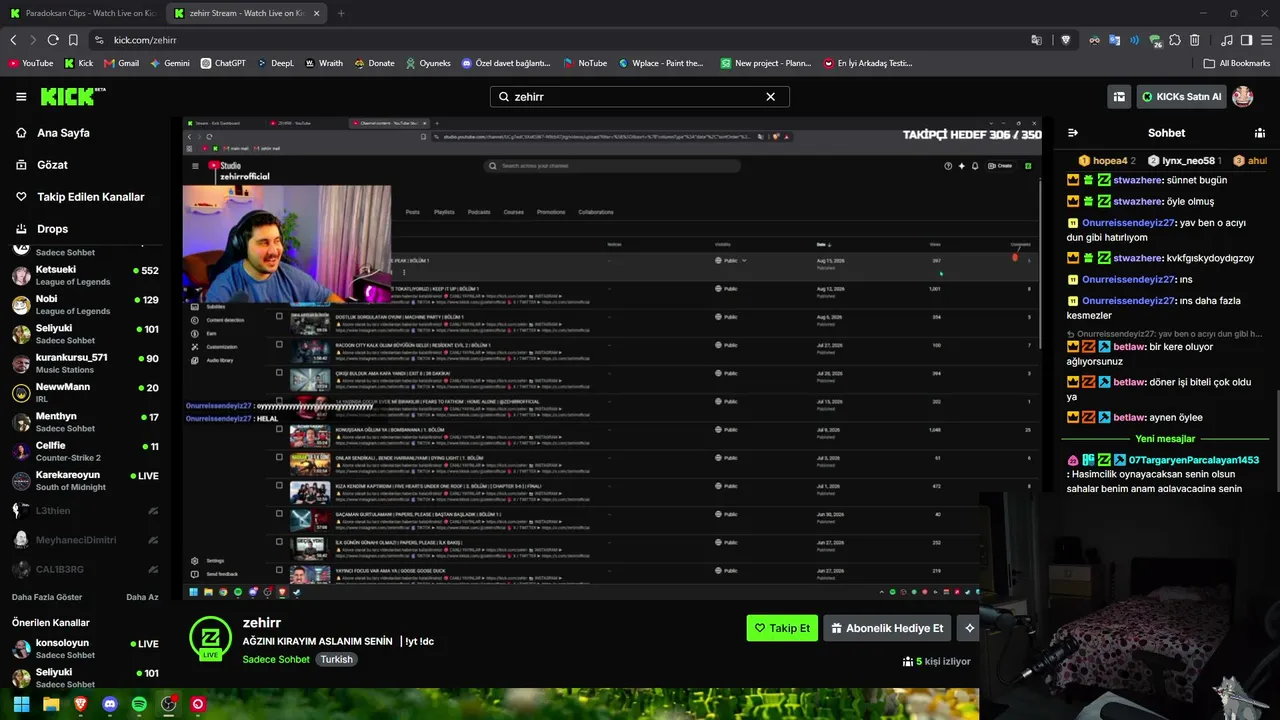
Task: Open Spotify from the taskbar
Action: point(139,704)
